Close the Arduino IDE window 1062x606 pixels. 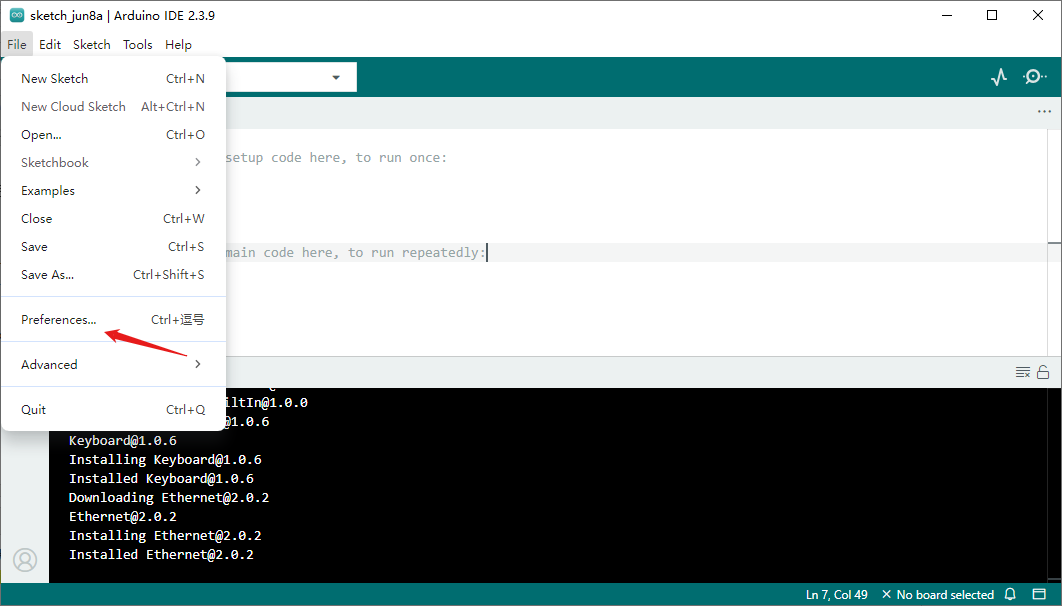click(1038, 15)
